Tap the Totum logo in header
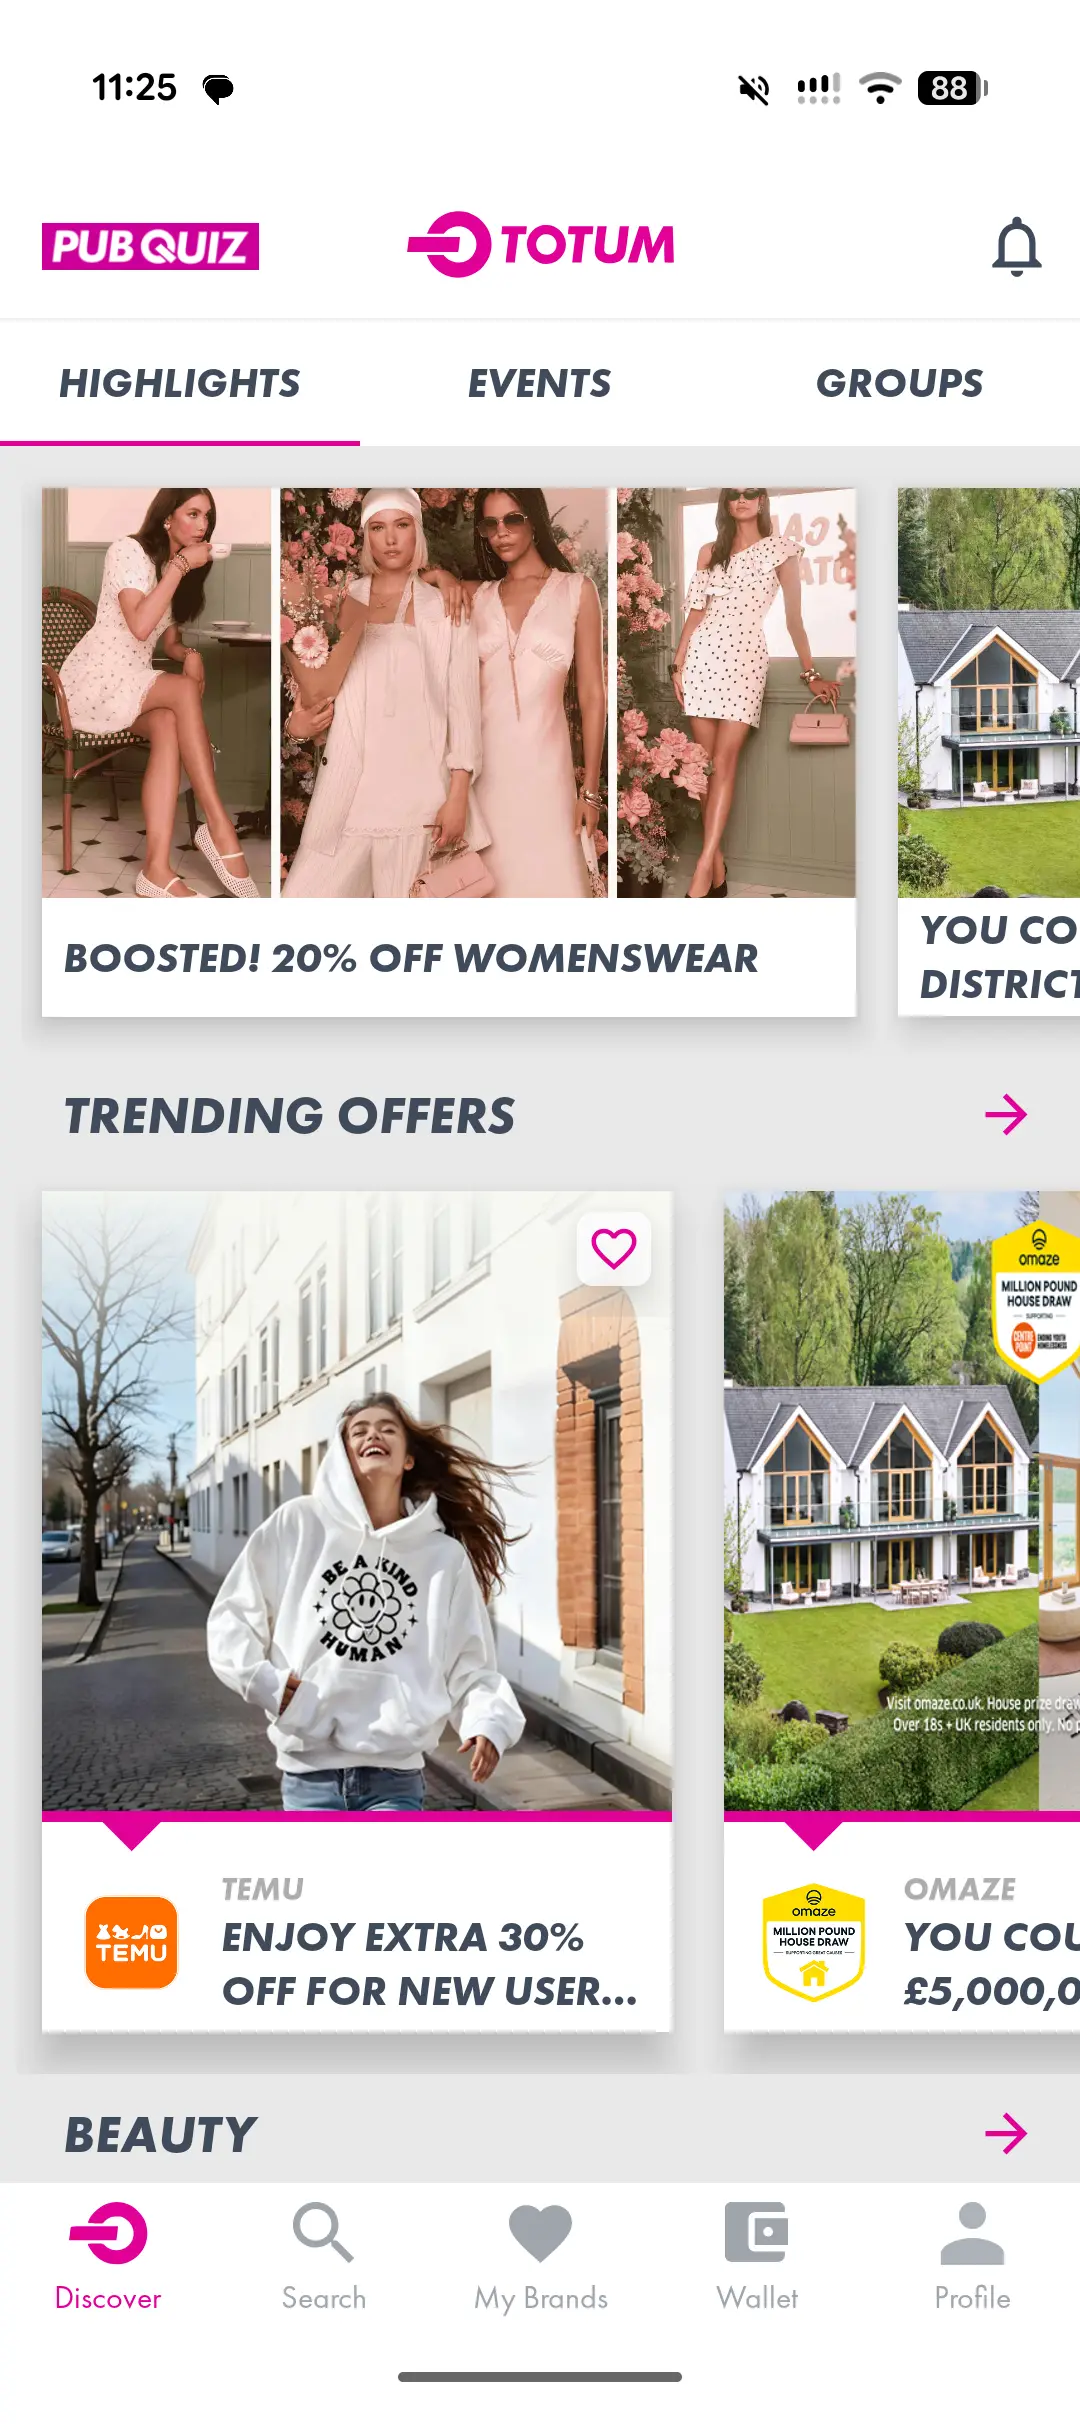The width and height of the screenshot is (1080, 2424). [541, 245]
